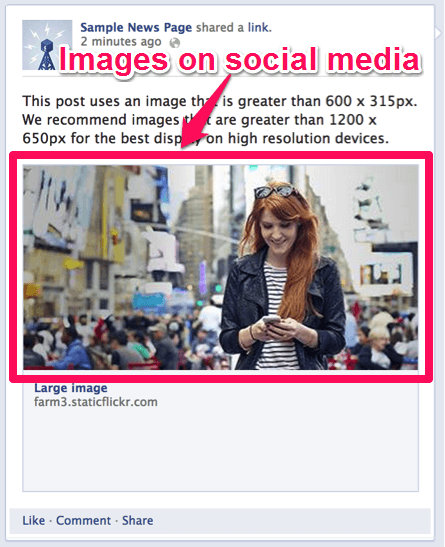Viewport: 445px width, 547px height.
Task: Click the sunglasses on the woman's head
Action: [x=276, y=192]
